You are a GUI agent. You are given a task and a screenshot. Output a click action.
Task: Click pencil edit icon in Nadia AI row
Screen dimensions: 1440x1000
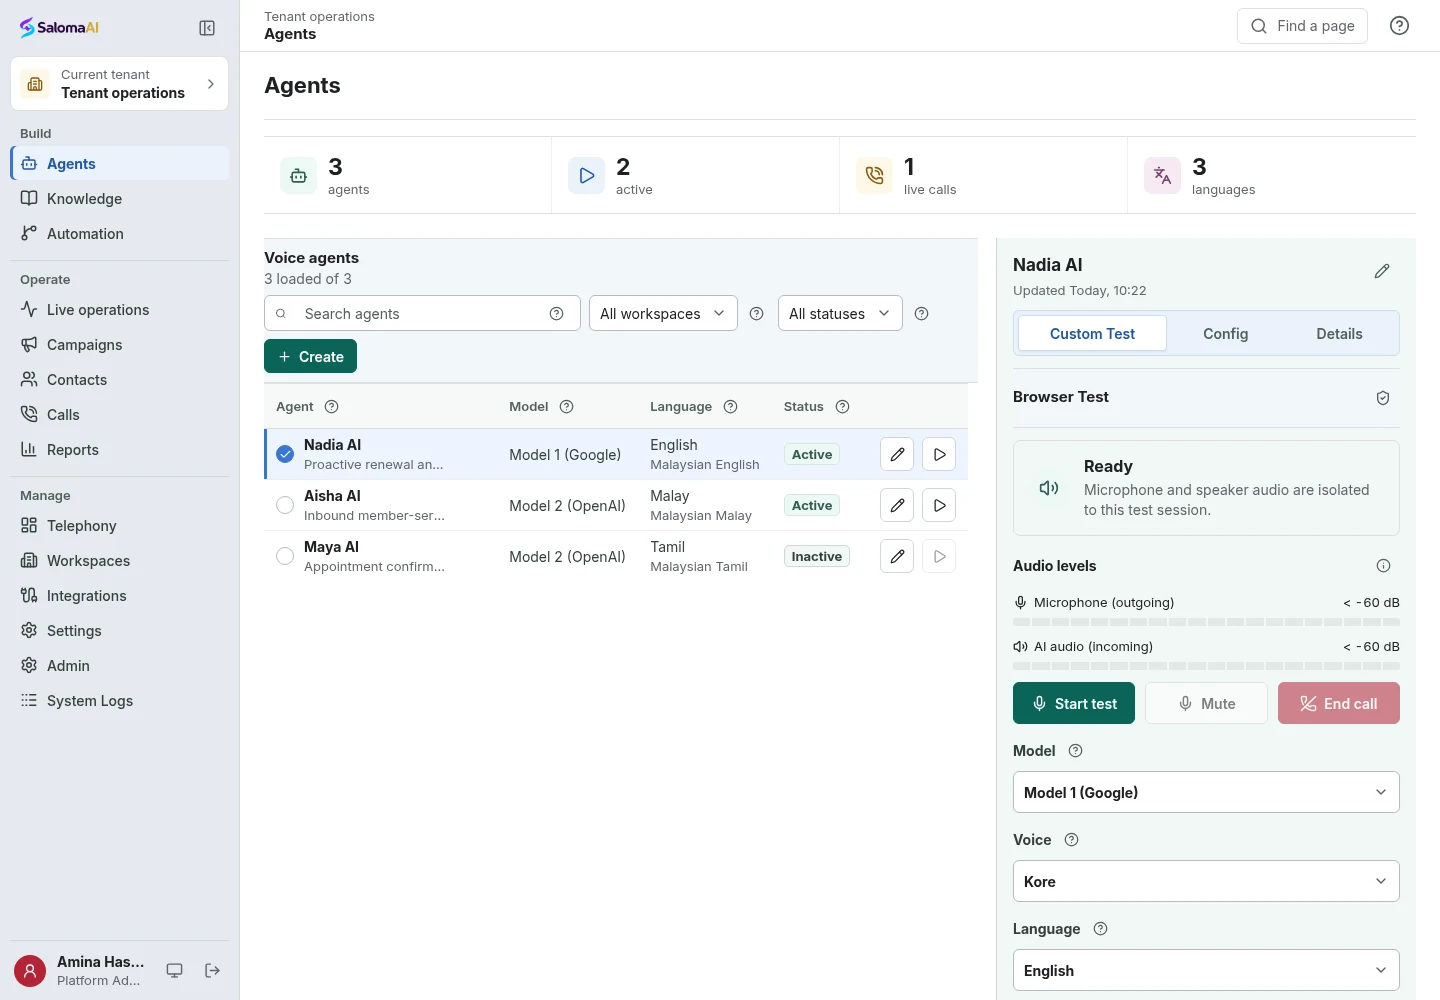897,454
